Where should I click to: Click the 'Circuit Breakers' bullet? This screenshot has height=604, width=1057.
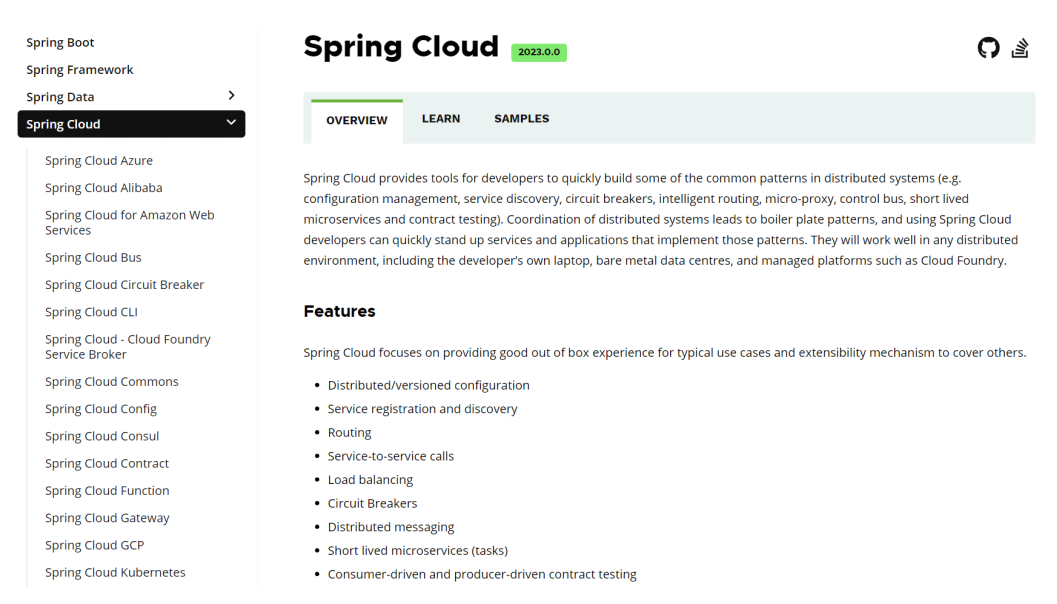pos(372,504)
